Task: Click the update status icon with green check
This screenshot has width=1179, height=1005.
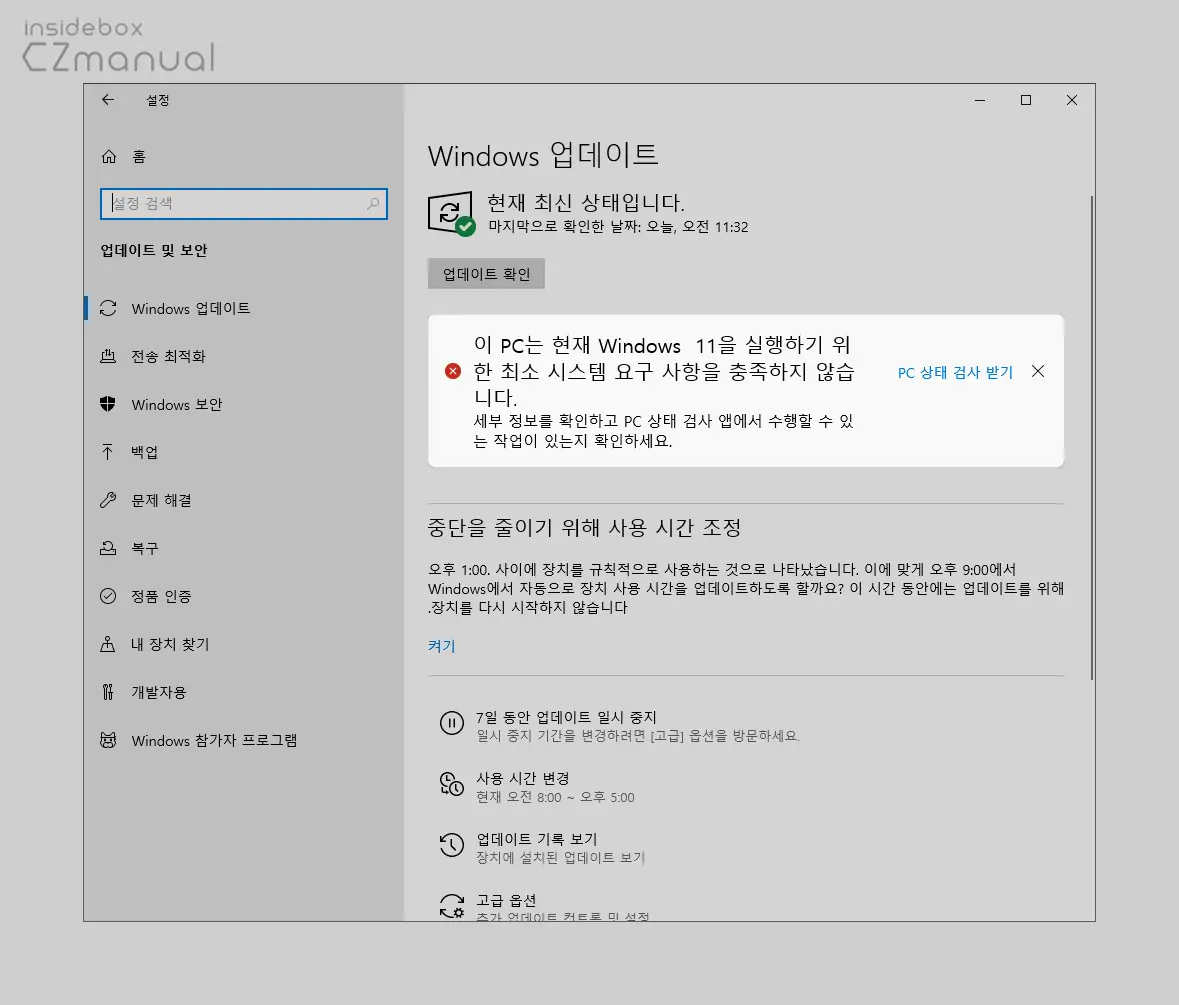Action: tap(451, 213)
